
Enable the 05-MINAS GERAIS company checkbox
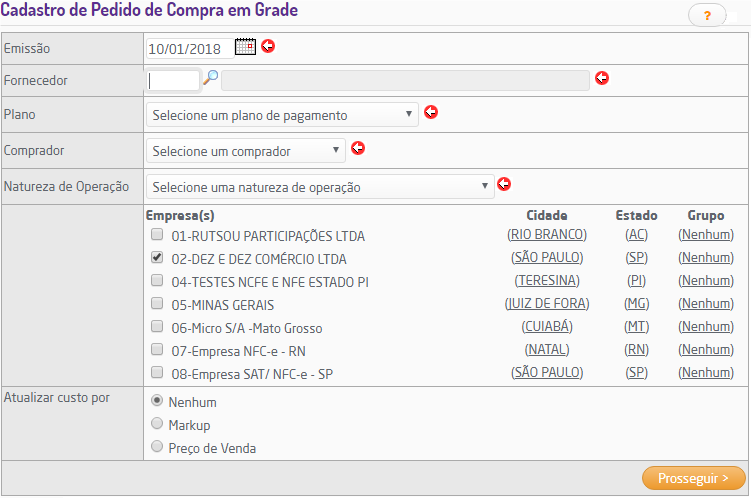(x=157, y=304)
